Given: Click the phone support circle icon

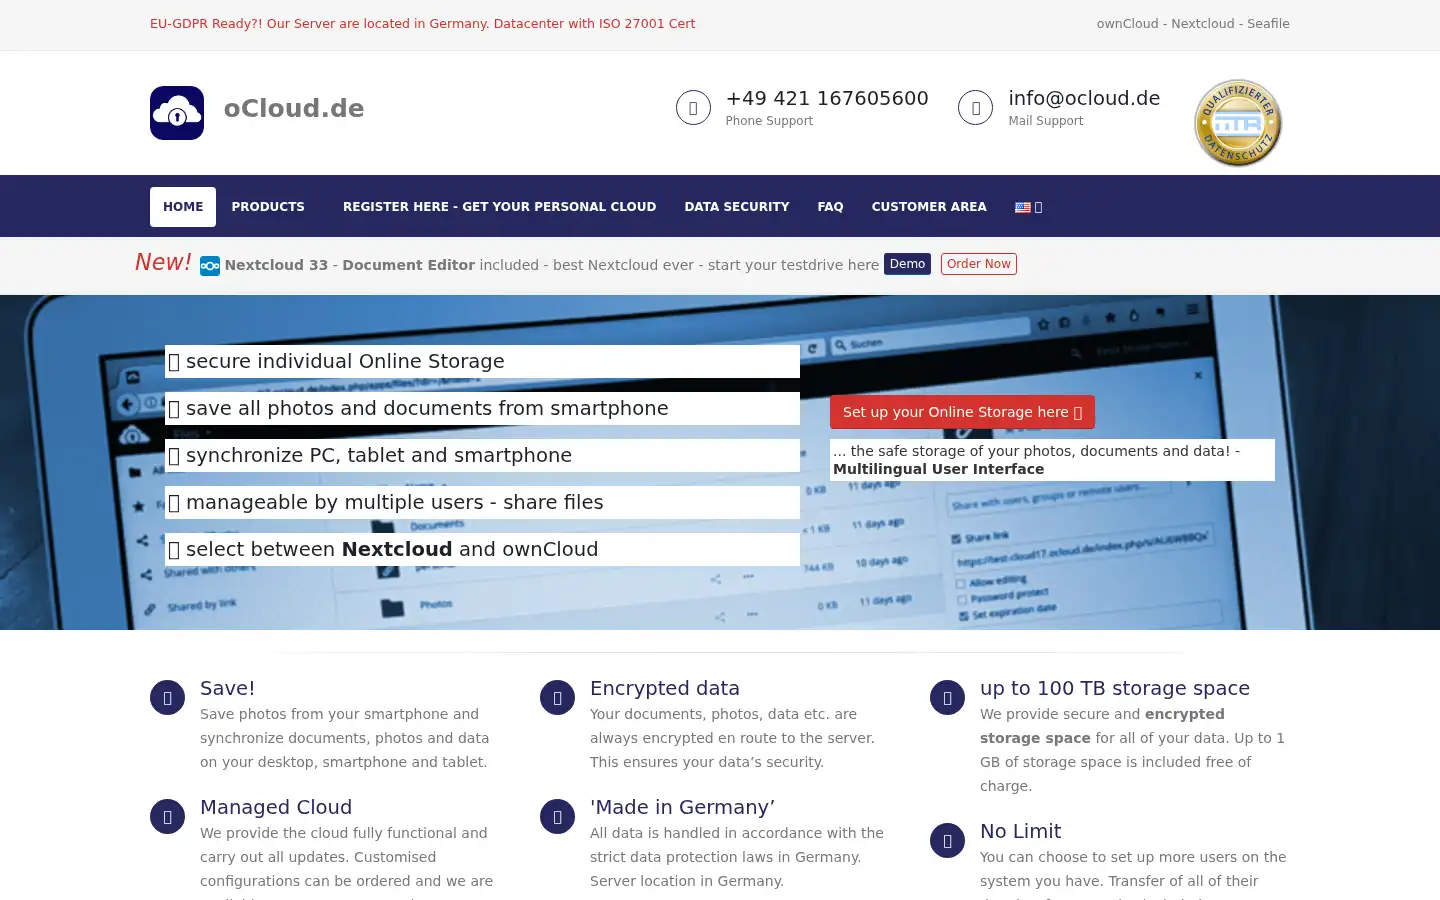Looking at the screenshot, I should pyautogui.click(x=693, y=107).
